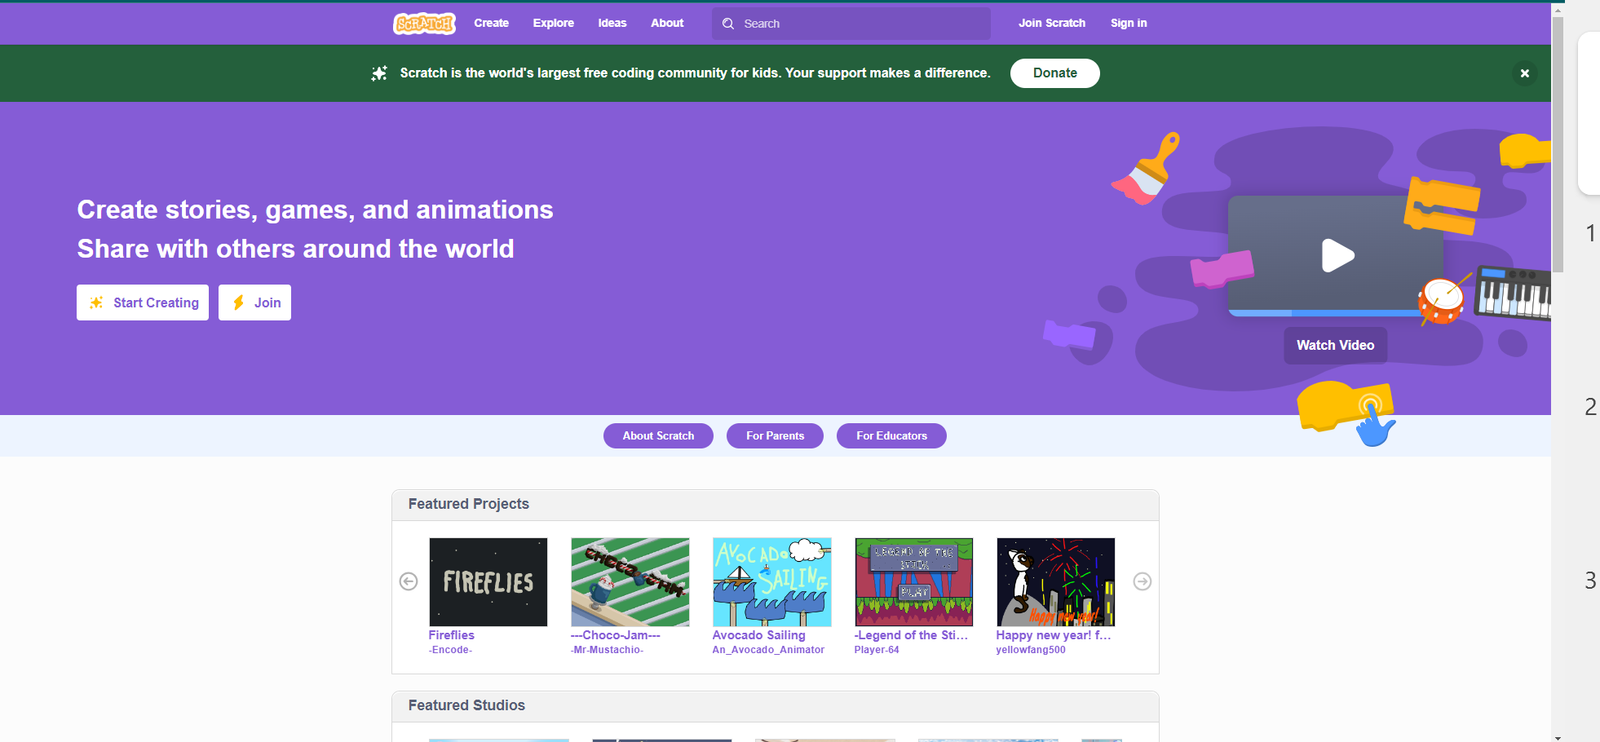Open the Happy new year thumbnail
Image resolution: width=1600 pixels, height=742 pixels.
(1056, 582)
